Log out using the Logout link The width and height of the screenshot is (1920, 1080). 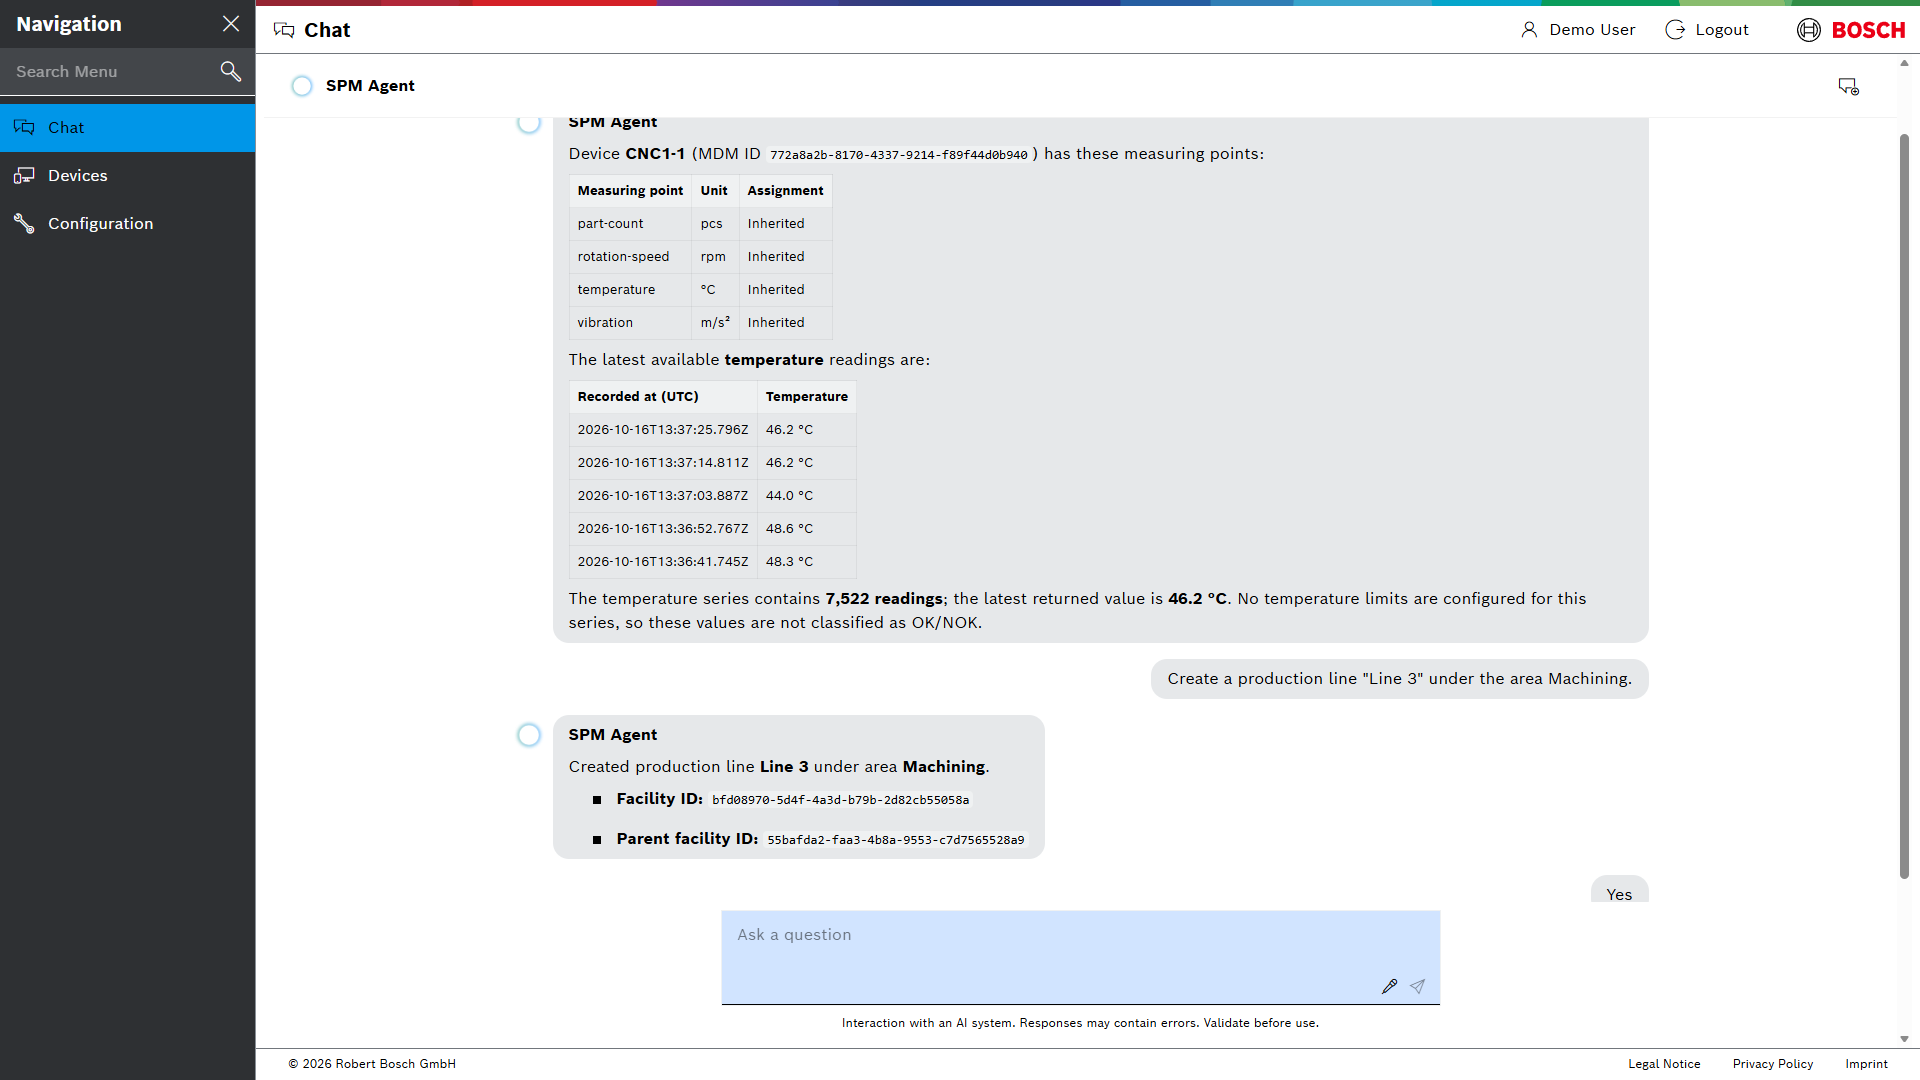point(1707,30)
